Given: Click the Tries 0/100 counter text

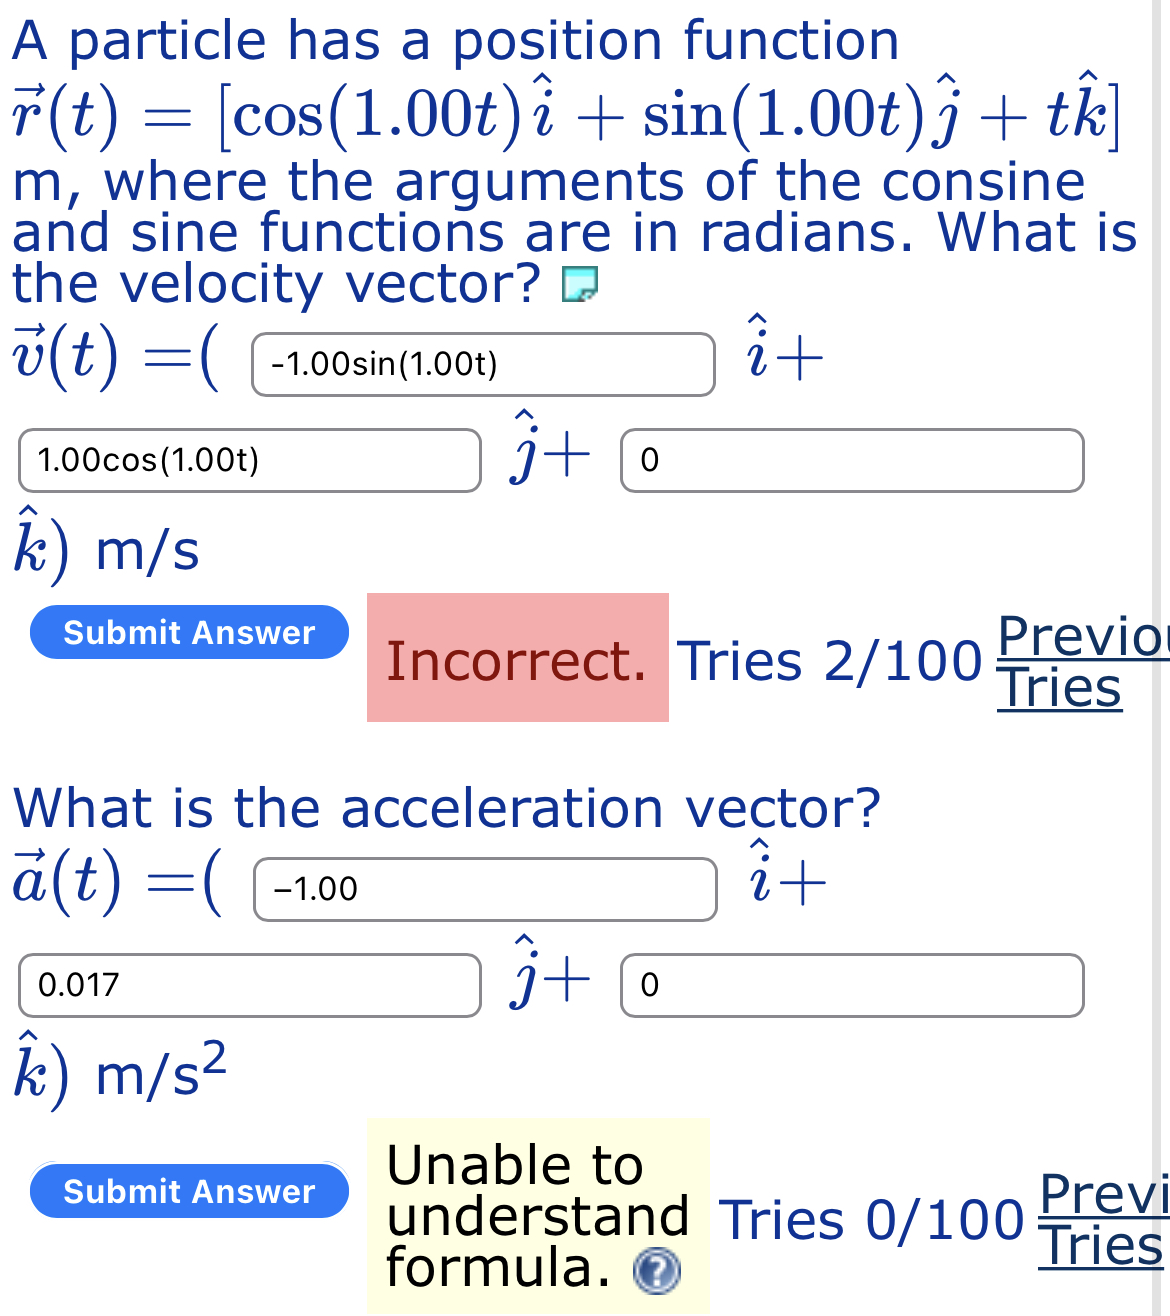Looking at the screenshot, I should 871,1220.
